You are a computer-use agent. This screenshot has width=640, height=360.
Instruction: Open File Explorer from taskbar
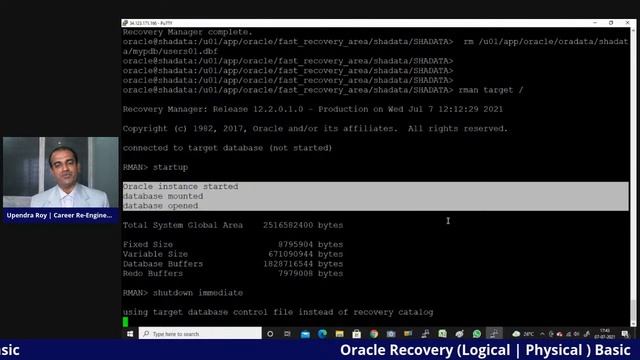click(x=339, y=334)
